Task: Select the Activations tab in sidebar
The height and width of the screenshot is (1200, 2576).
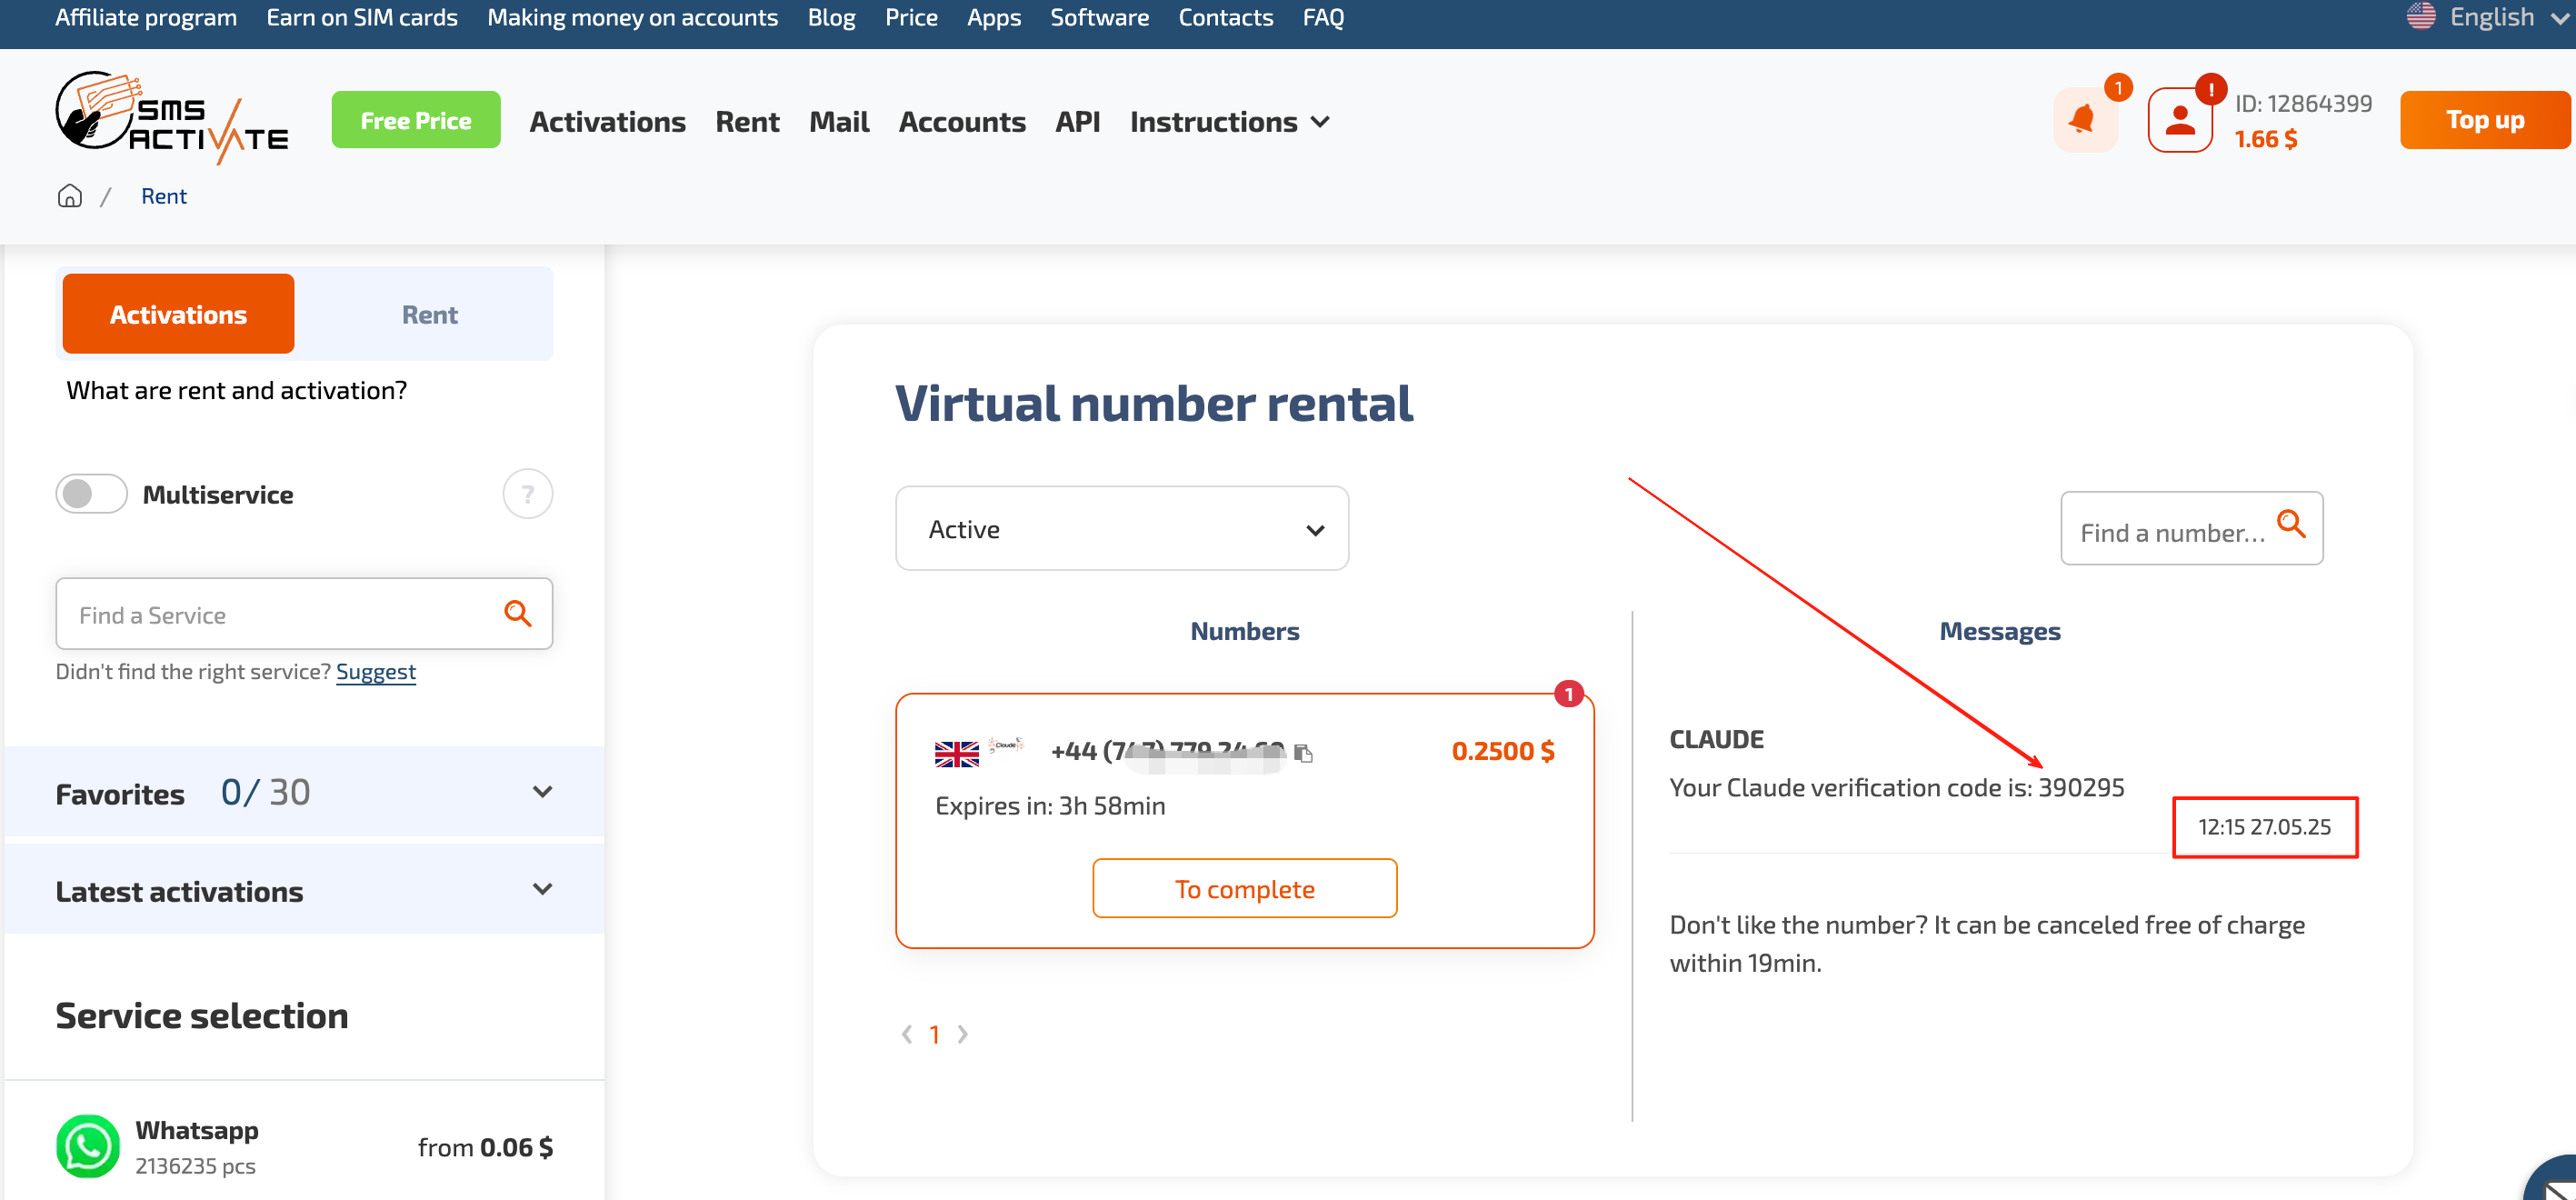Action: click(178, 315)
